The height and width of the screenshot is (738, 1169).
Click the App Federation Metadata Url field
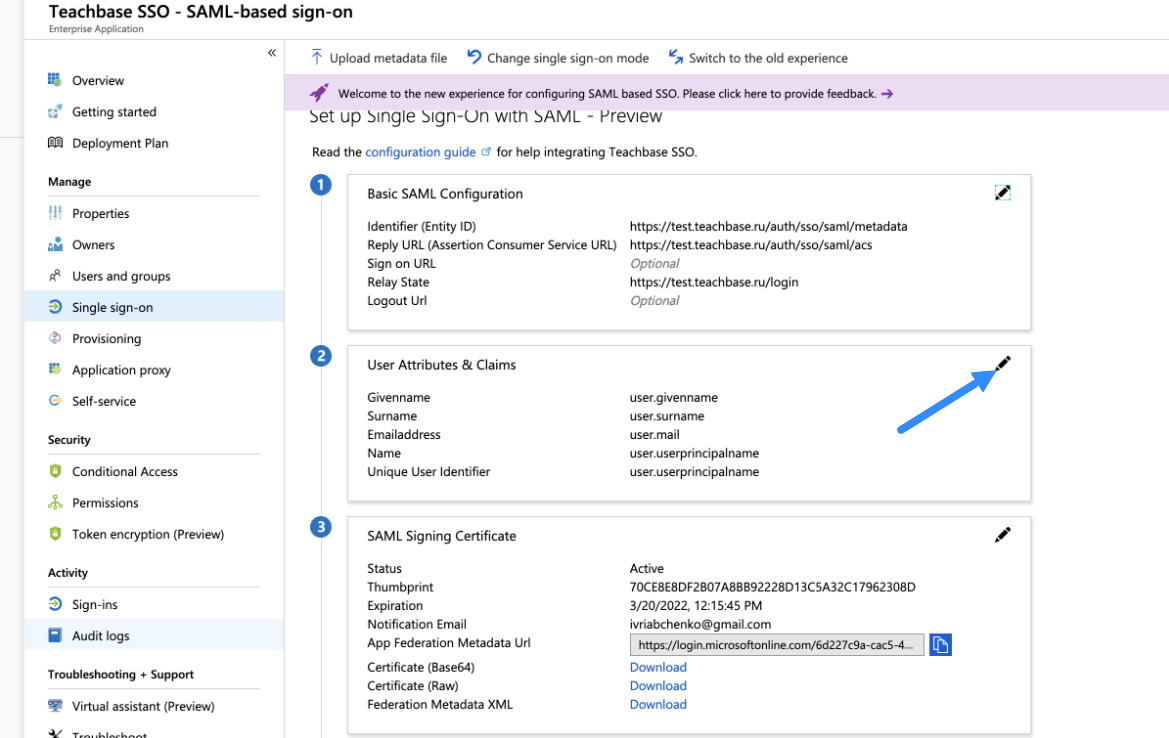click(777, 645)
